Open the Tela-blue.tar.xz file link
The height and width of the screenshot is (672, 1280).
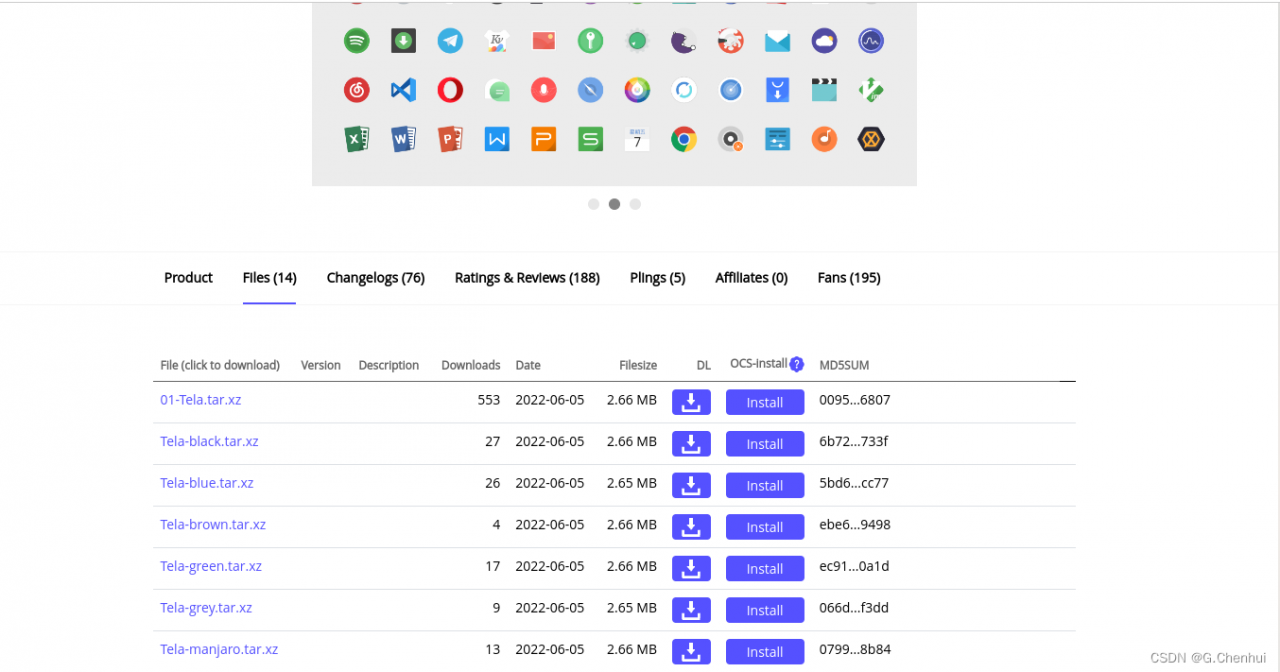(x=207, y=483)
